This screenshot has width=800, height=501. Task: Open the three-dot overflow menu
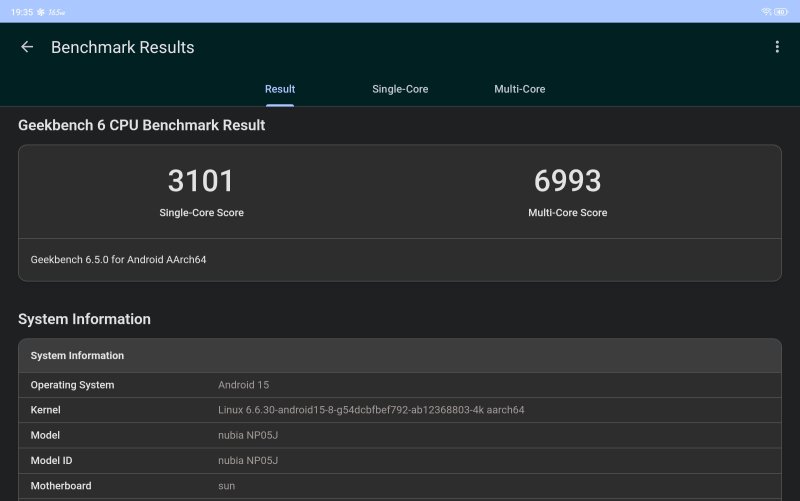(x=777, y=47)
